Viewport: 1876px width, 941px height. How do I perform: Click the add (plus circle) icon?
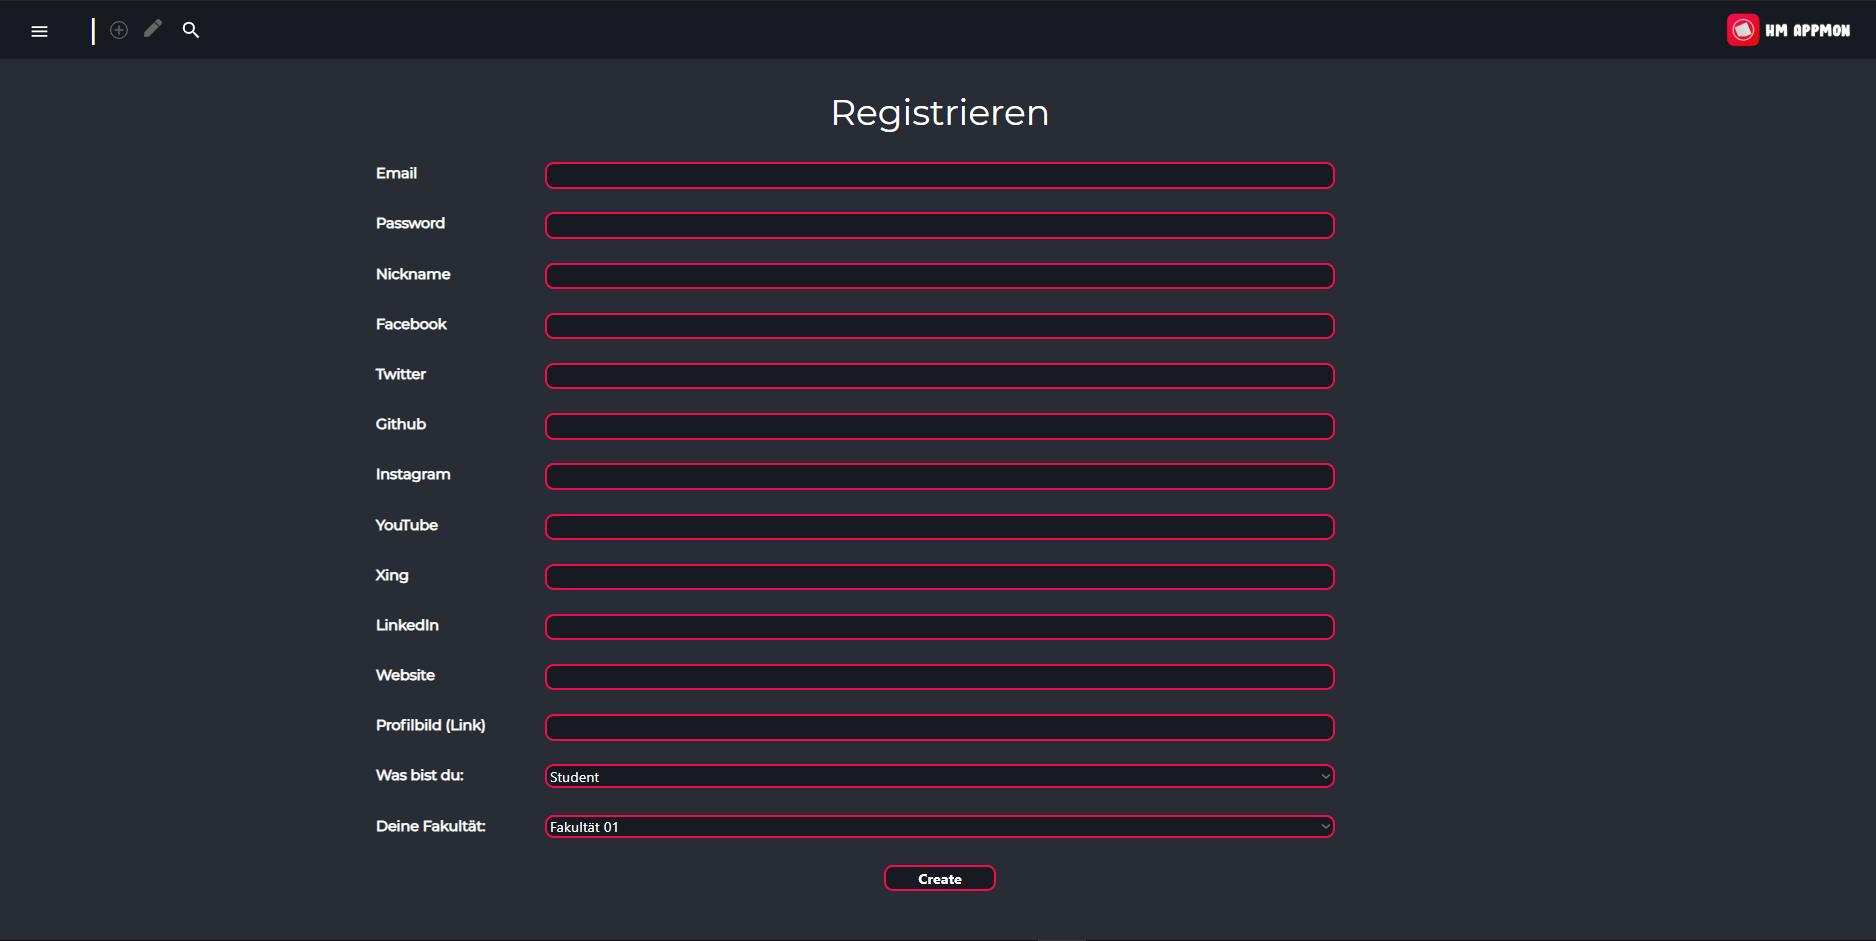click(119, 30)
